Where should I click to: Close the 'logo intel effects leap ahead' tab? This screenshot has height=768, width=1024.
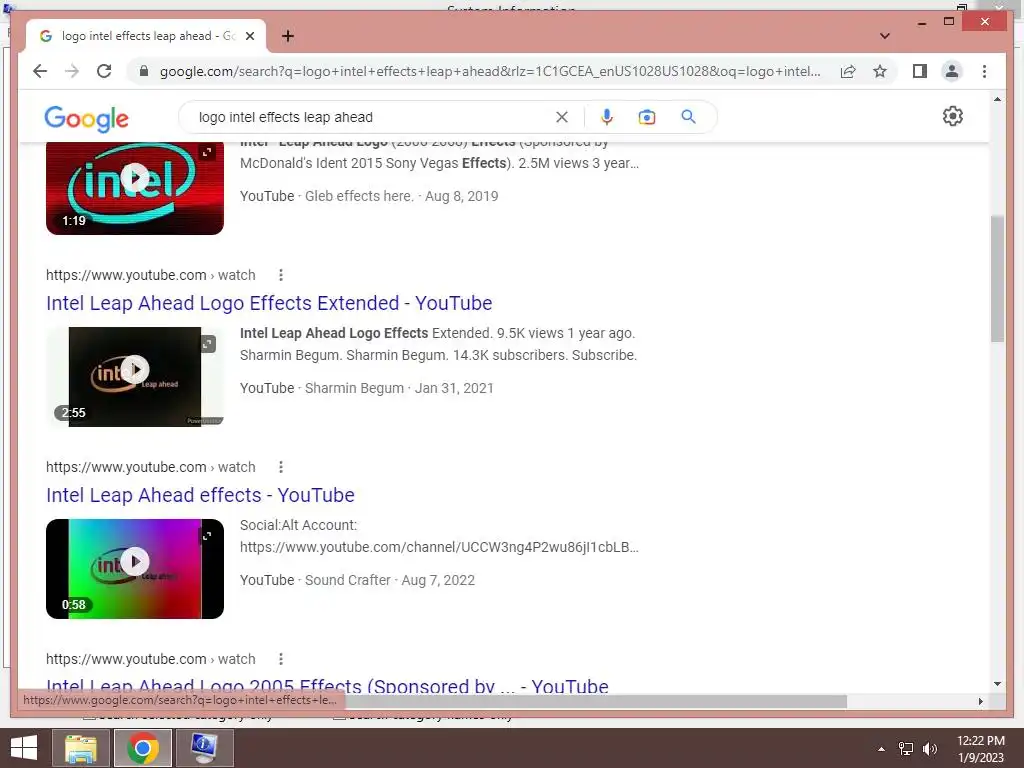(249, 36)
